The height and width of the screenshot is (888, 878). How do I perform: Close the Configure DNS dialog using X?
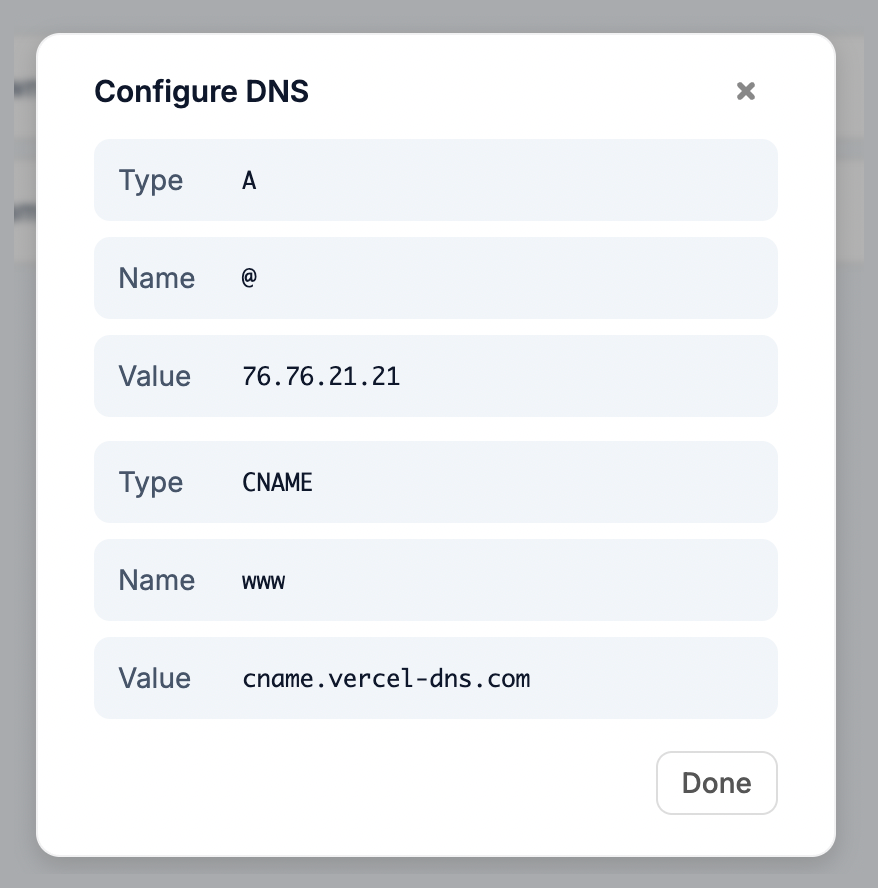[745, 91]
